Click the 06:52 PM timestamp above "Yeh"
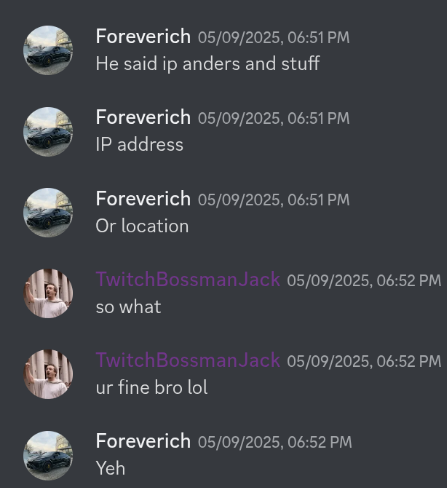Viewport: 447px width, 488px height. click(x=275, y=442)
